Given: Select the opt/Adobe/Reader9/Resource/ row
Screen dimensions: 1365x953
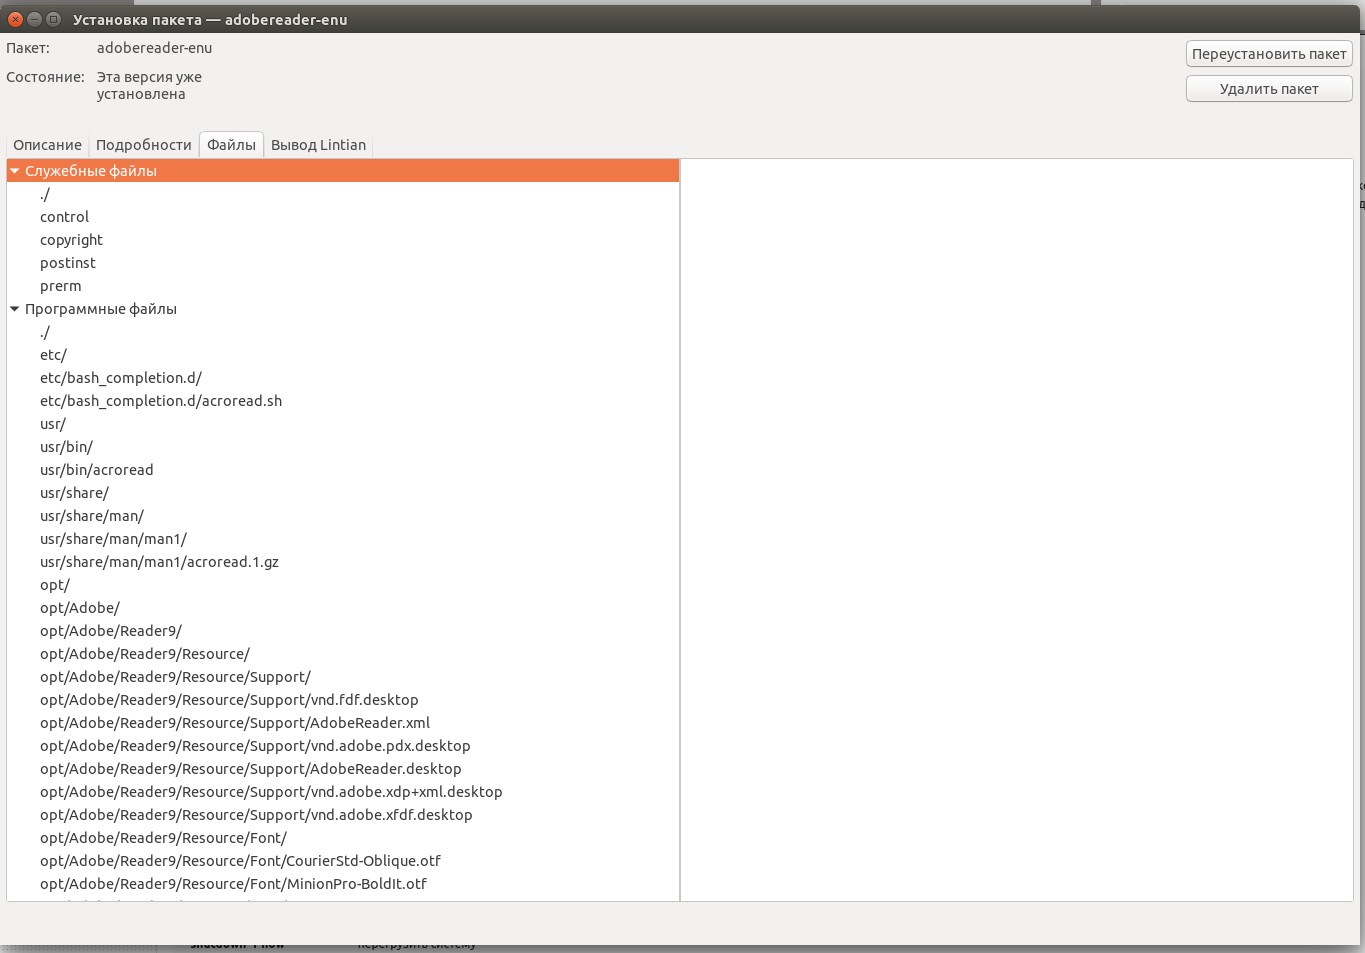Looking at the screenshot, I should 343,654.
